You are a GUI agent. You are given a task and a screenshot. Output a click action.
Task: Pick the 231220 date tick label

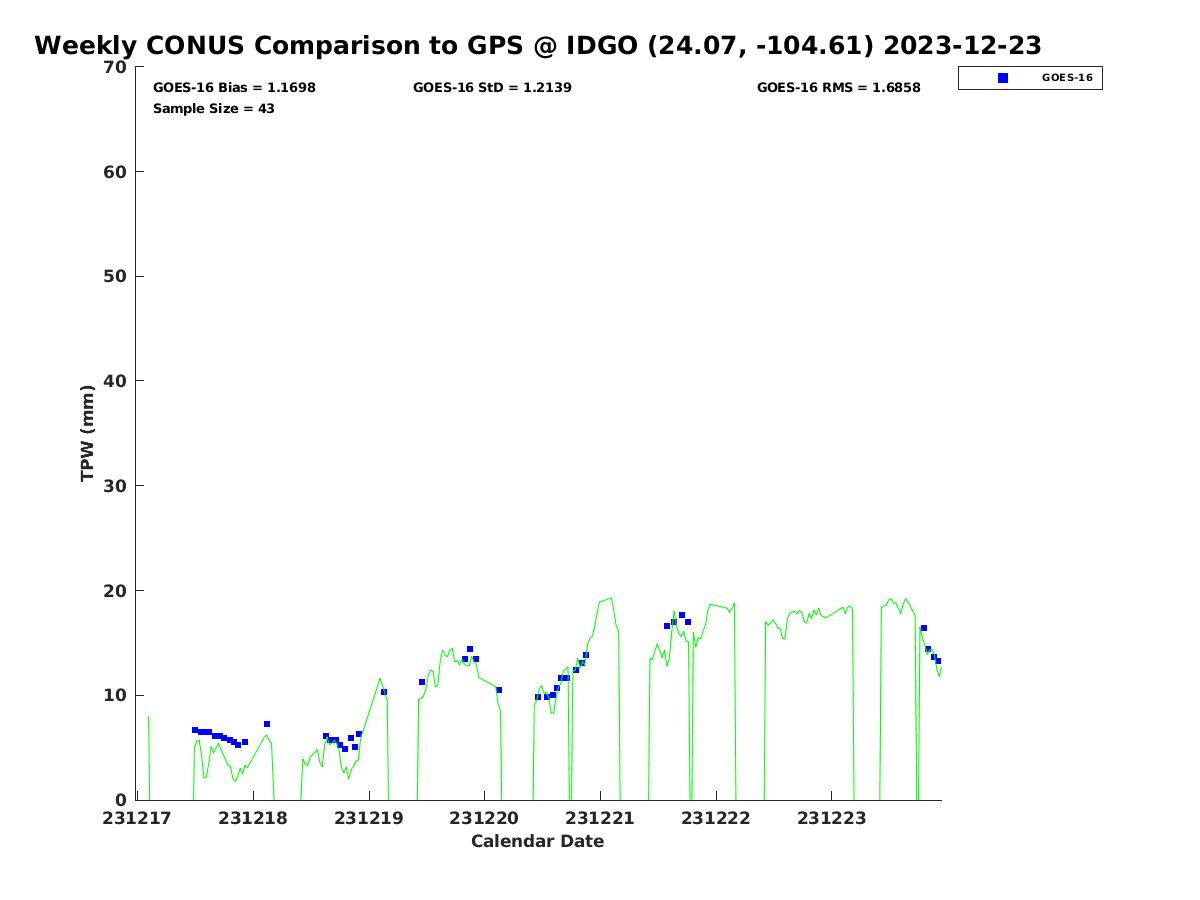[x=484, y=818]
